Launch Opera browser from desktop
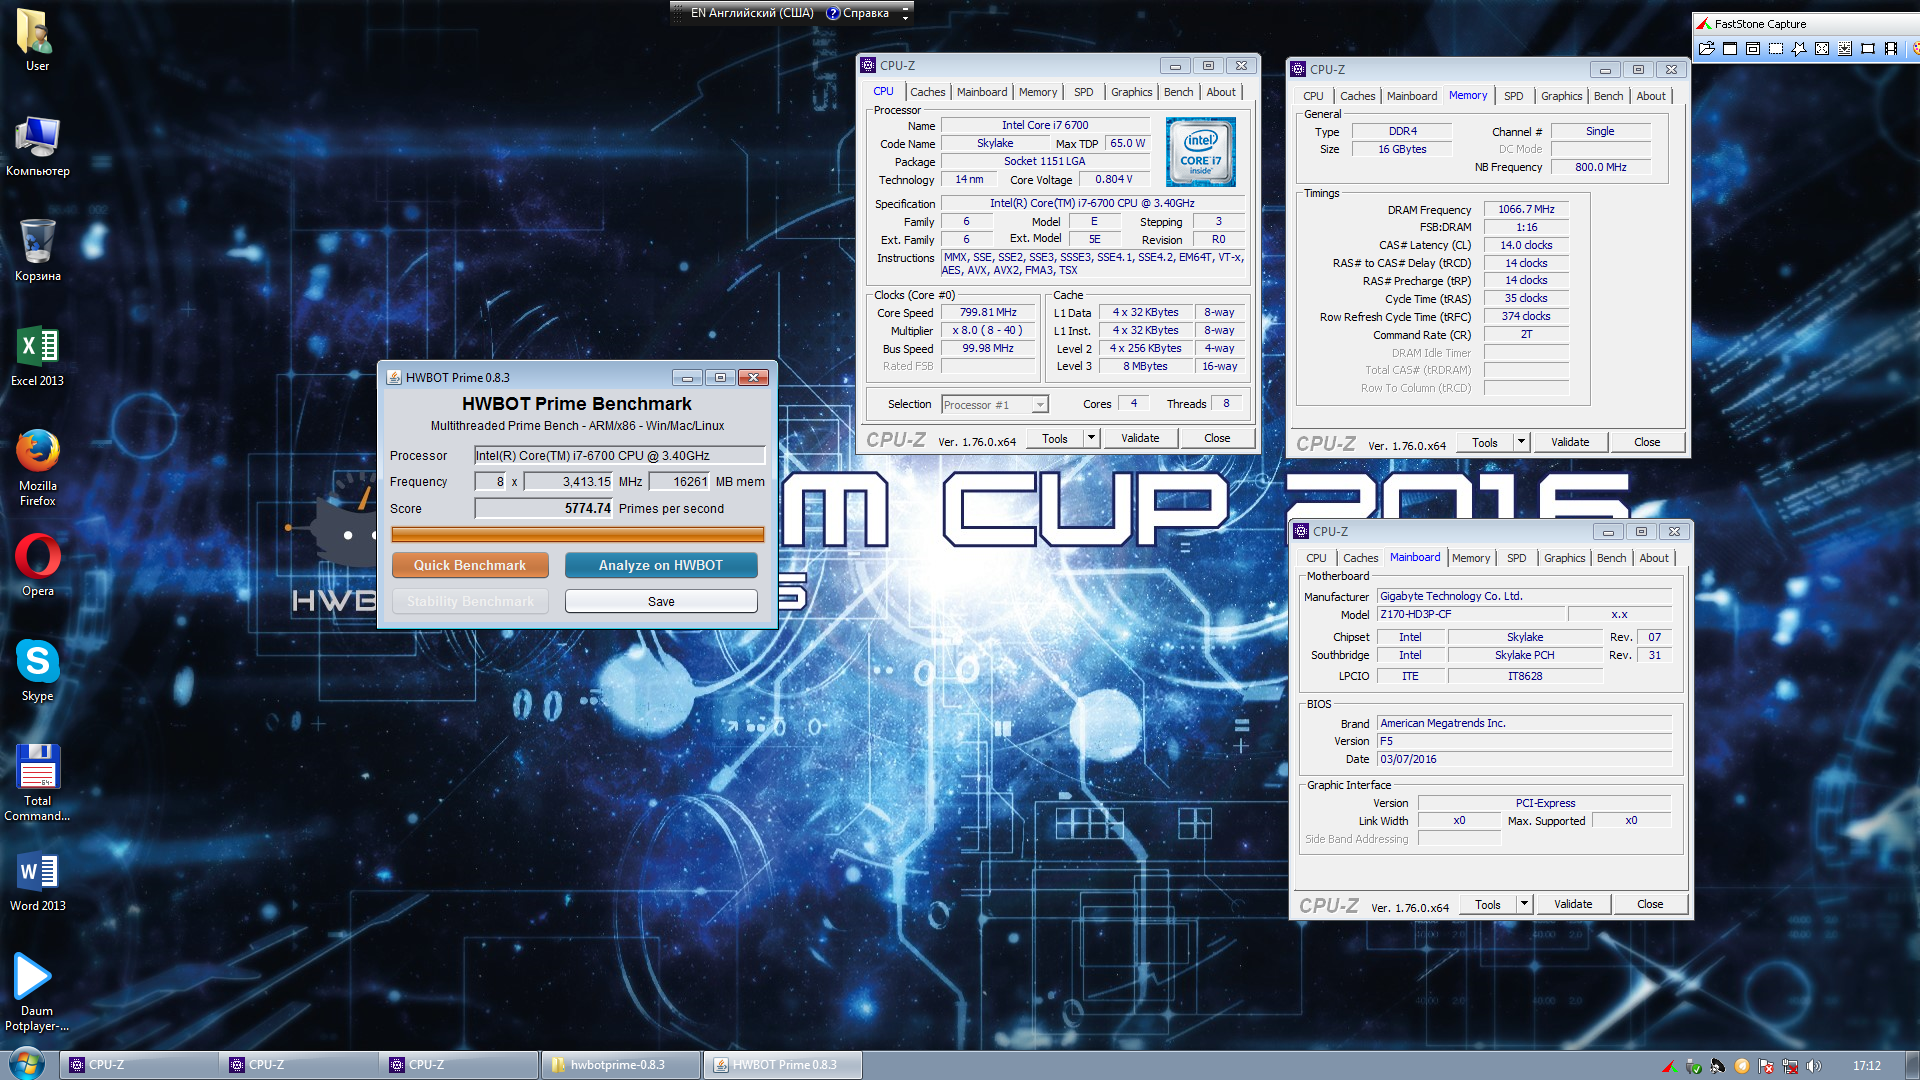1920x1080 pixels. tap(37, 565)
